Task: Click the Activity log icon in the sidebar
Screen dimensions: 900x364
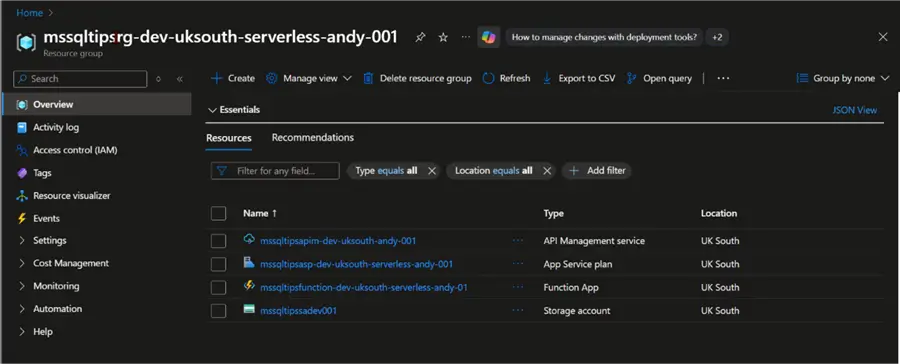Action: point(22,127)
